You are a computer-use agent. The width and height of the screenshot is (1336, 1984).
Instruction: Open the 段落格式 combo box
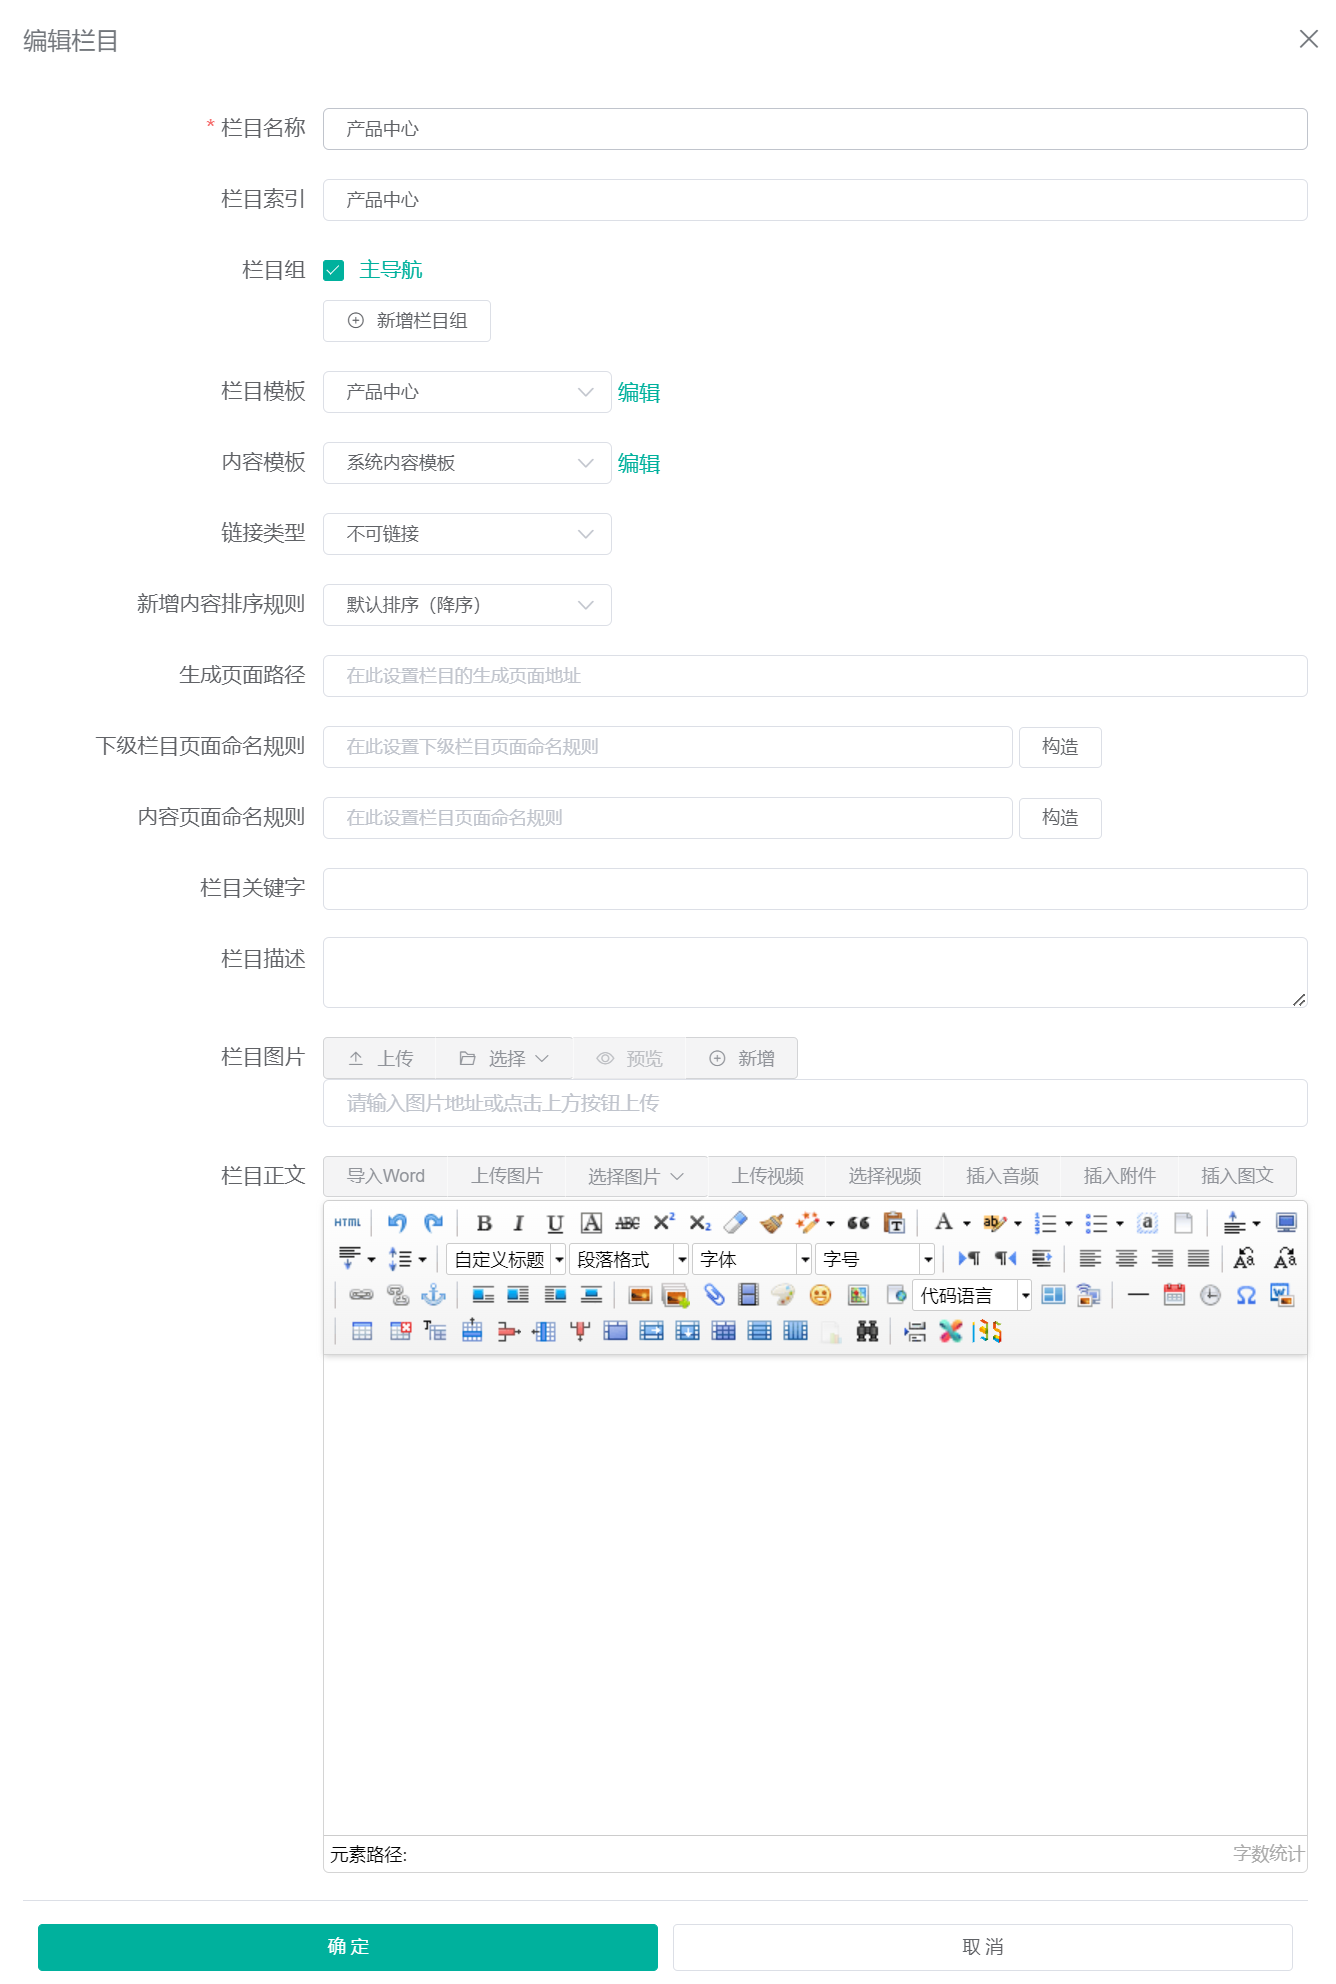click(629, 1259)
